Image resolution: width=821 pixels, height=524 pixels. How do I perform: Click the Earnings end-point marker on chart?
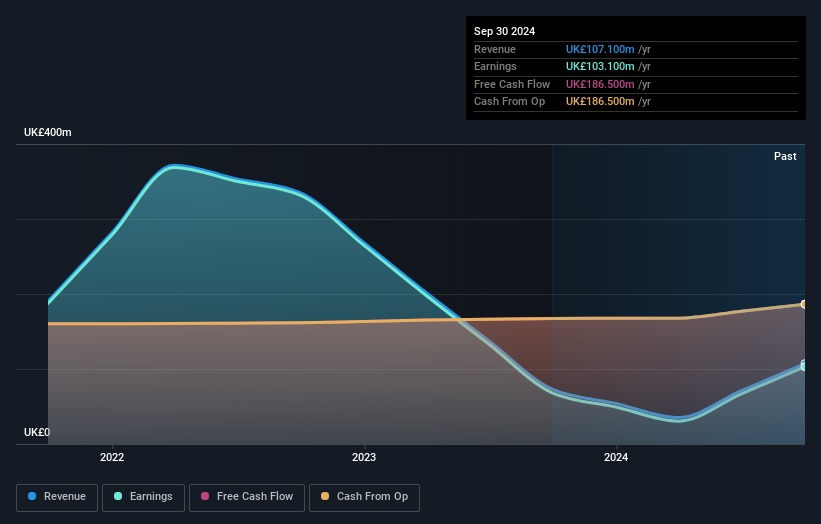tap(804, 367)
